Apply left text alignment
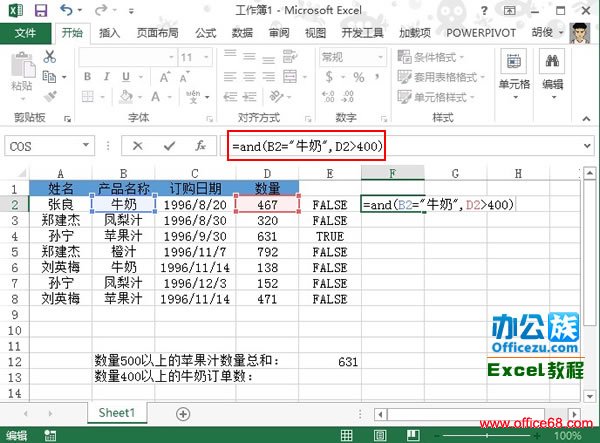Viewport: 600px width, 443px height. click(x=230, y=77)
